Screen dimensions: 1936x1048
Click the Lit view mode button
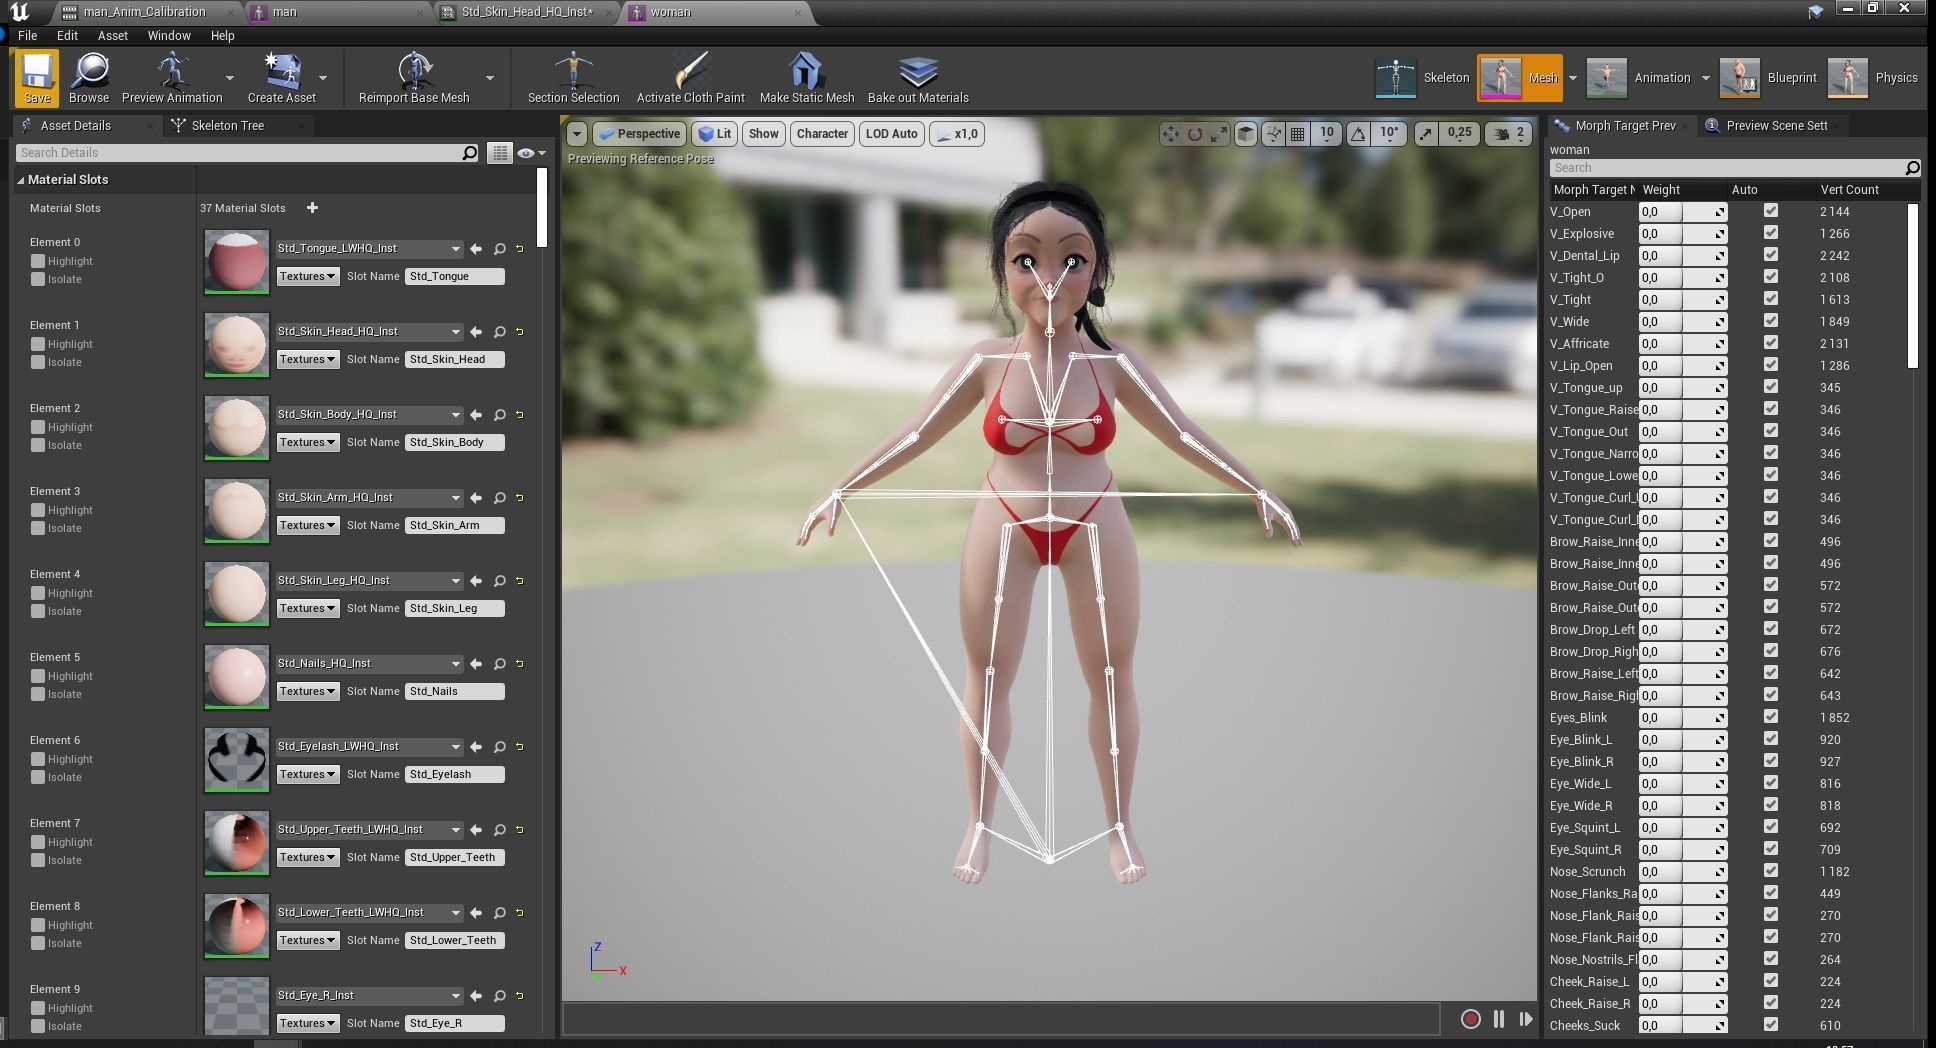pyautogui.click(x=714, y=134)
